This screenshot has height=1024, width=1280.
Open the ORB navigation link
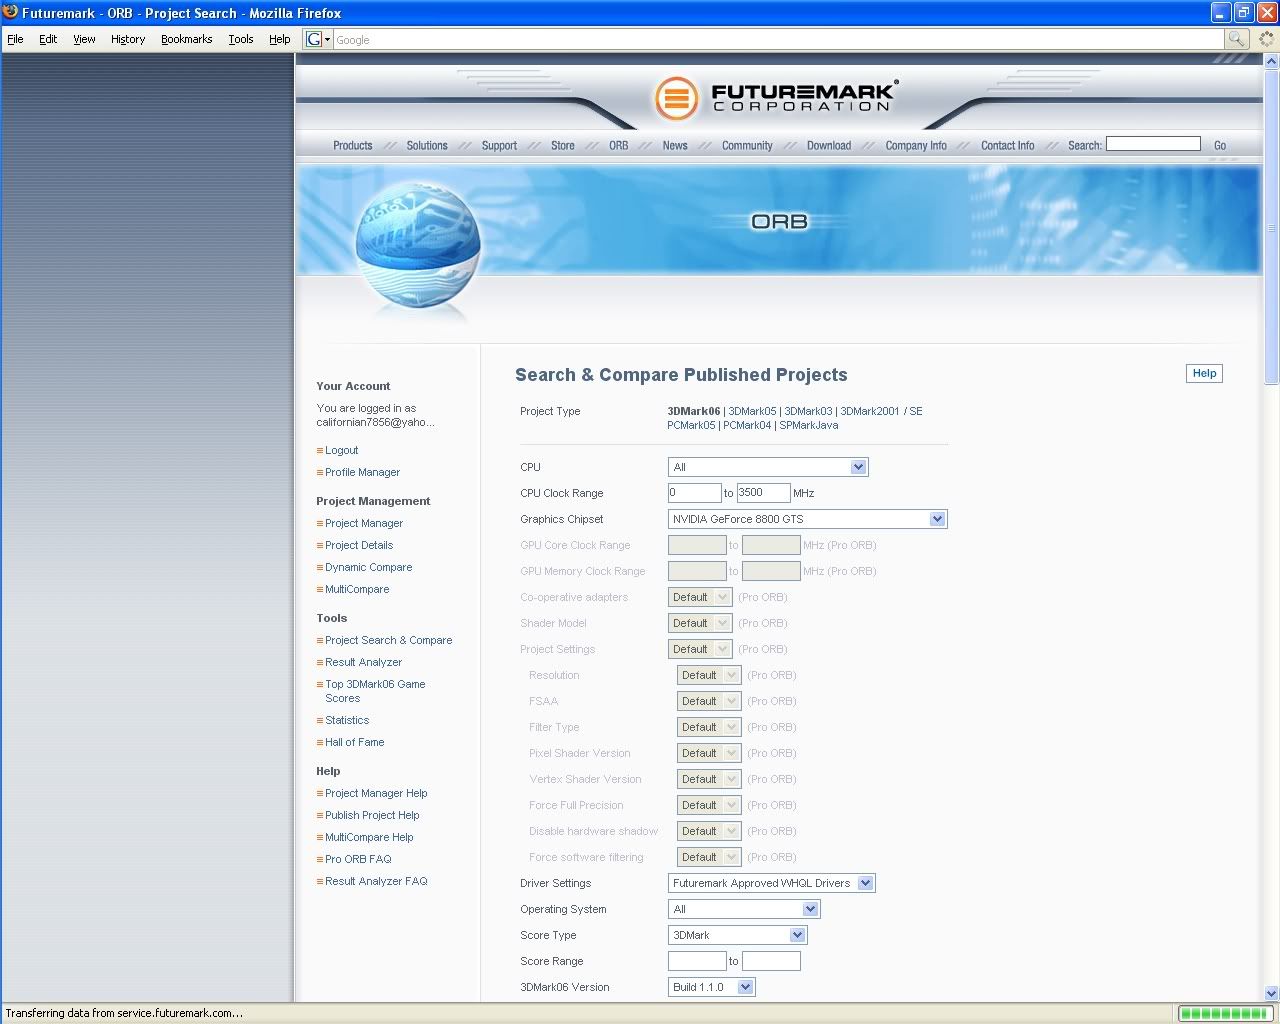pos(619,145)
